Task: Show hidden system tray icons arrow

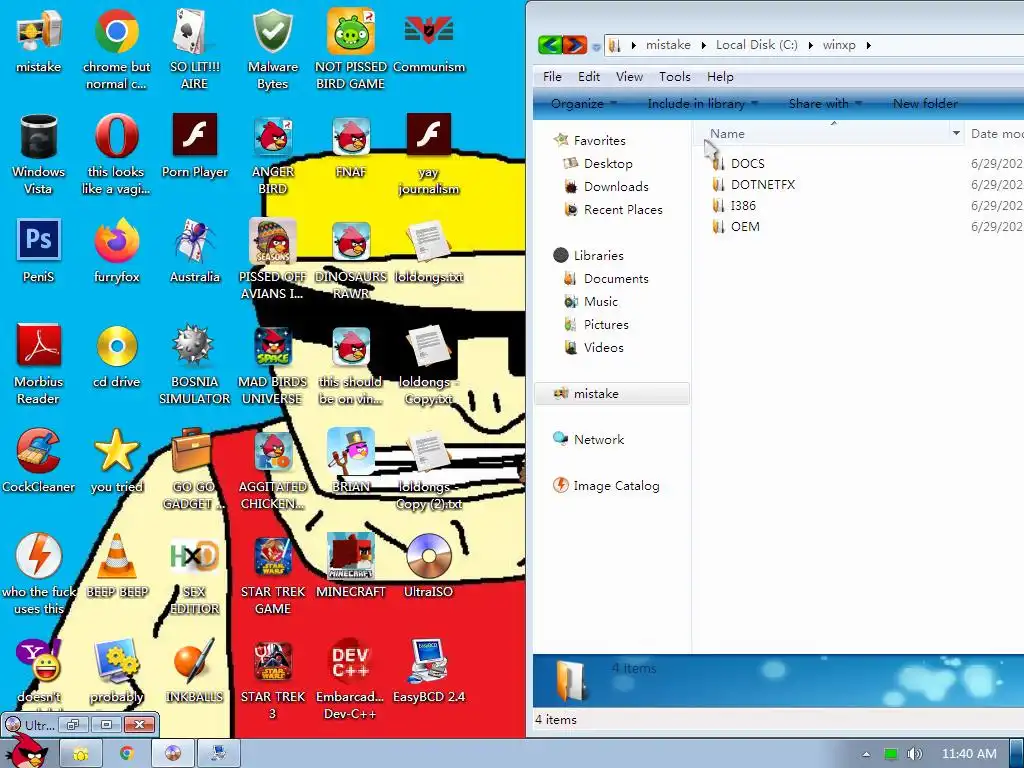Action: pyautogui.click(x=866, y=754)
